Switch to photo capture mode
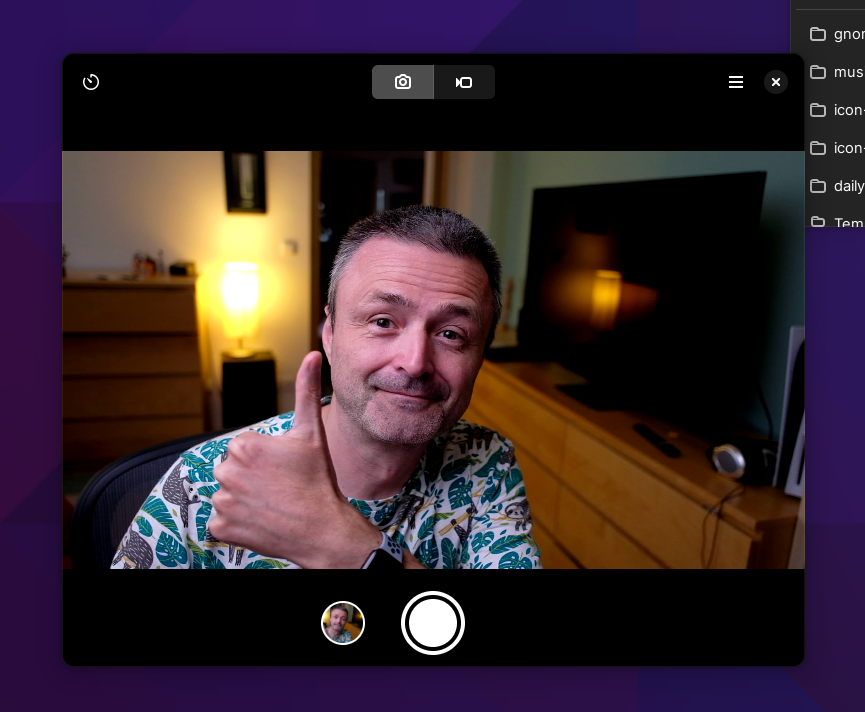 pos(403,82)
